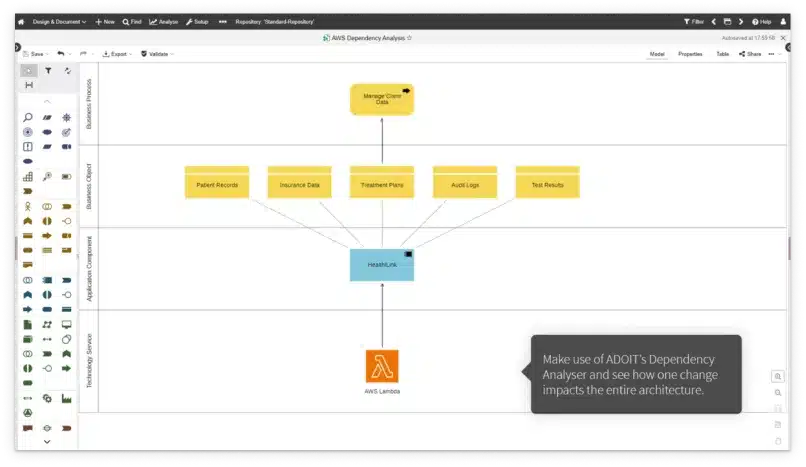Show more options in top navigation bar

tap(223, 22)
